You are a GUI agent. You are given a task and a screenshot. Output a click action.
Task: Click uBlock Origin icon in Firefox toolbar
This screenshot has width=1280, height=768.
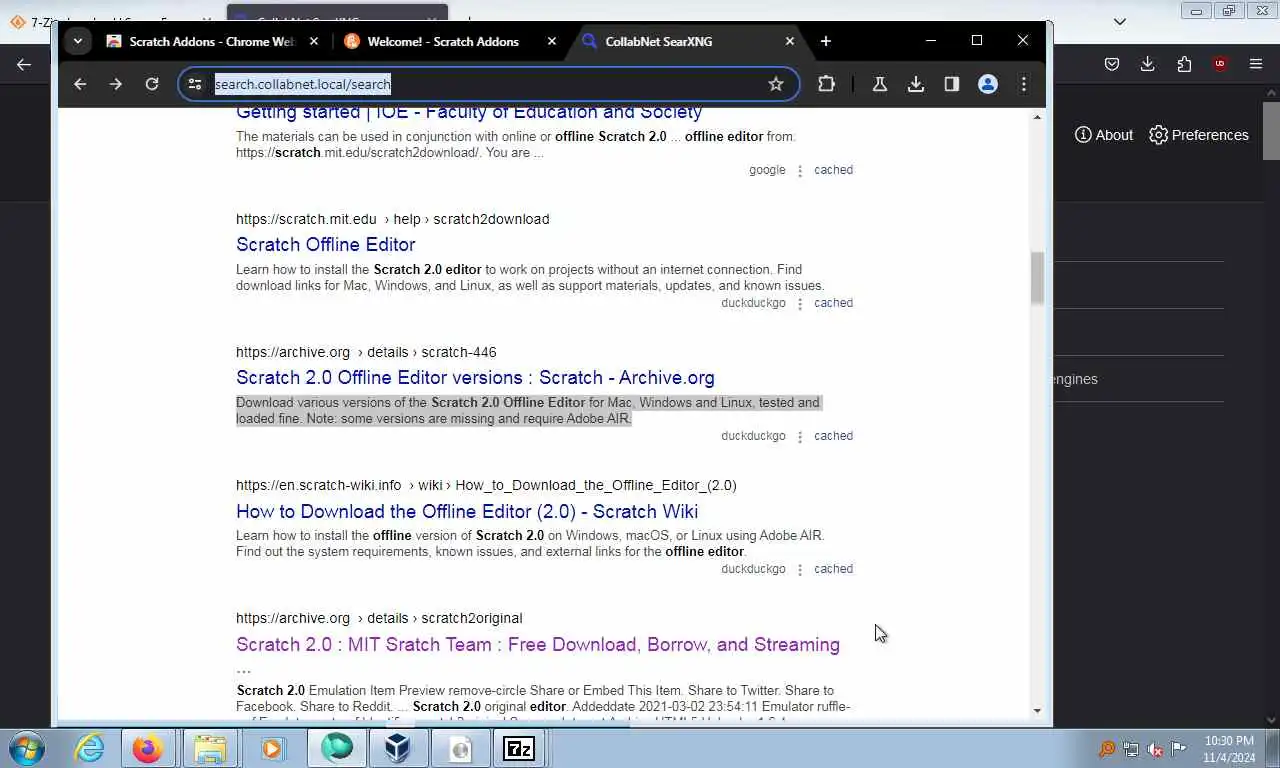point(1220,64)
